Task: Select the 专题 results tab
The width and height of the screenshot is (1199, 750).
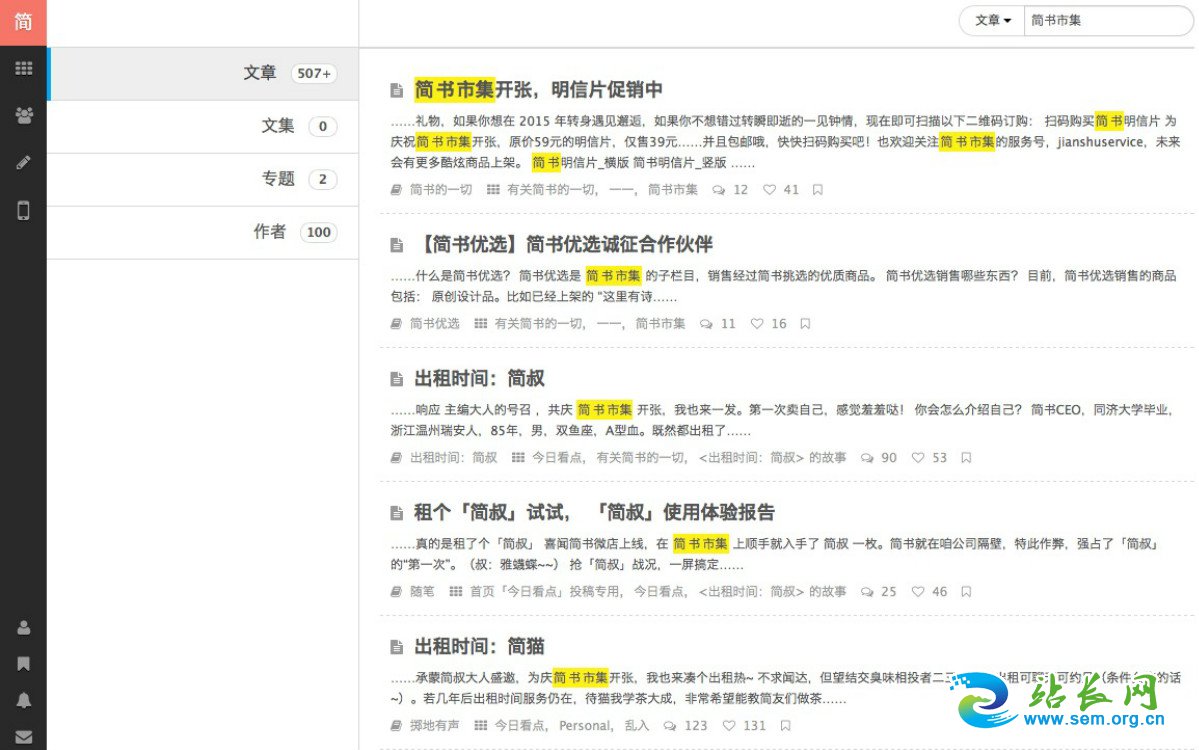Action: point(203,179)
